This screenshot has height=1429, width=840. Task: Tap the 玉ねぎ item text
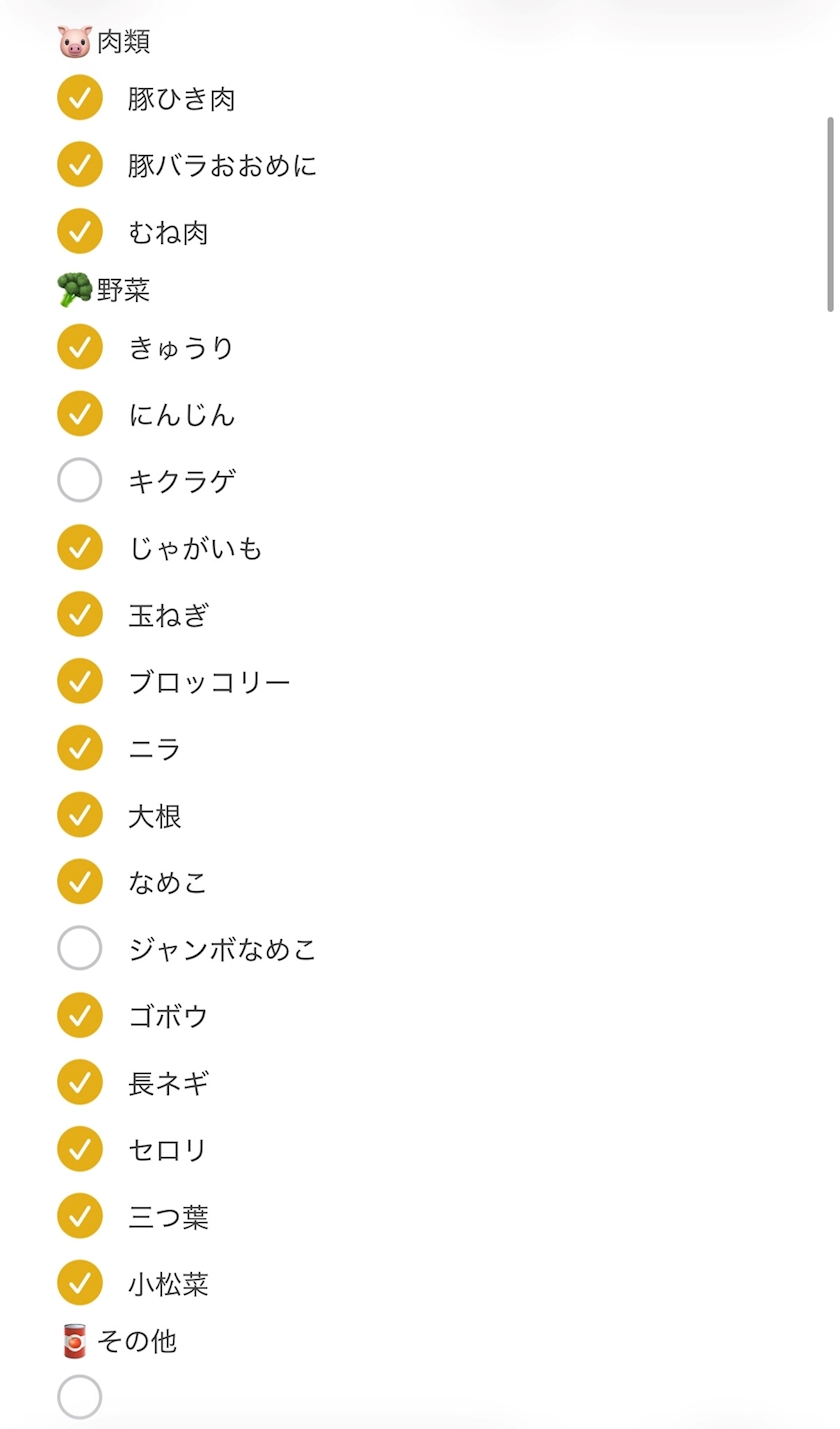pyautogui.click(x=168, y=615)
